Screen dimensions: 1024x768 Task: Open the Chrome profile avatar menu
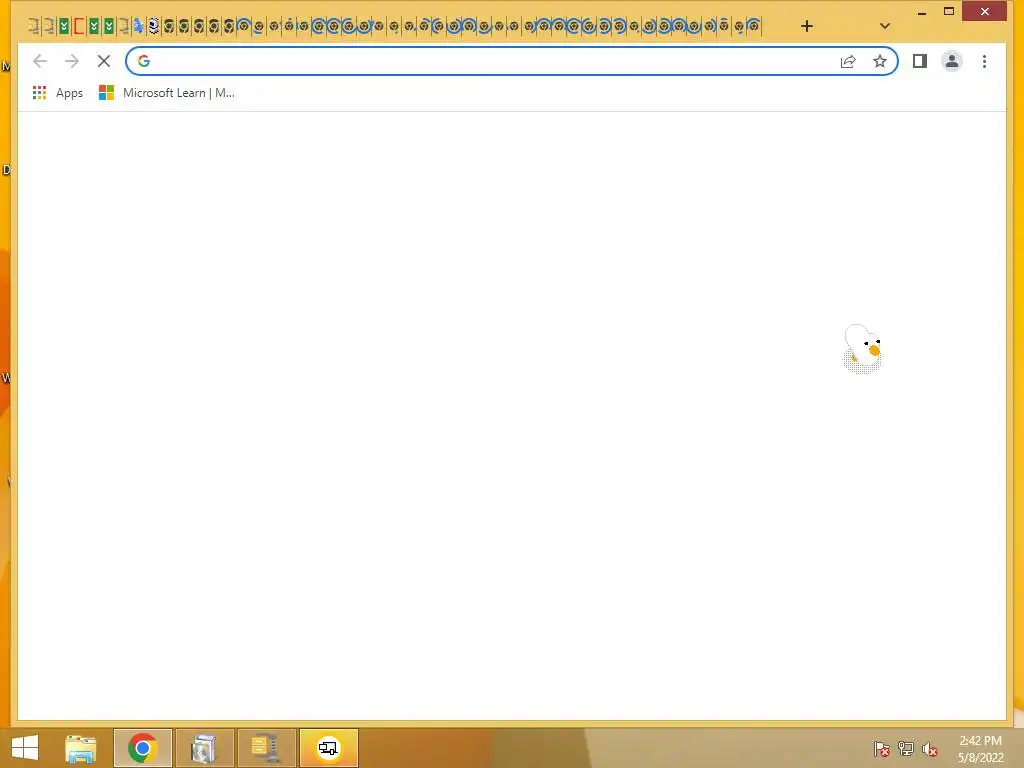point(952,61)
